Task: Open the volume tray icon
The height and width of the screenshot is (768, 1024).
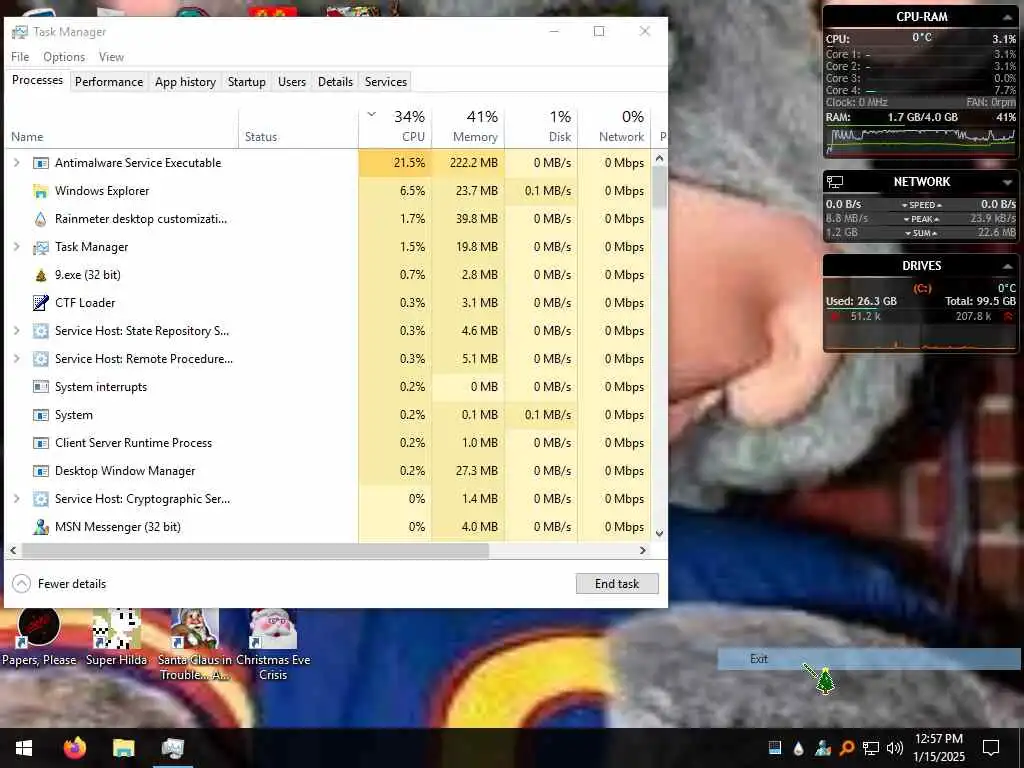Action: (895, 748)
